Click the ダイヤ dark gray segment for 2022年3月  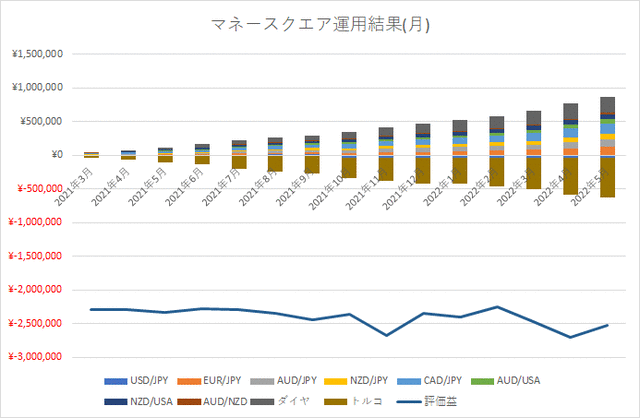pyautogui.click(x=534, y=118)
